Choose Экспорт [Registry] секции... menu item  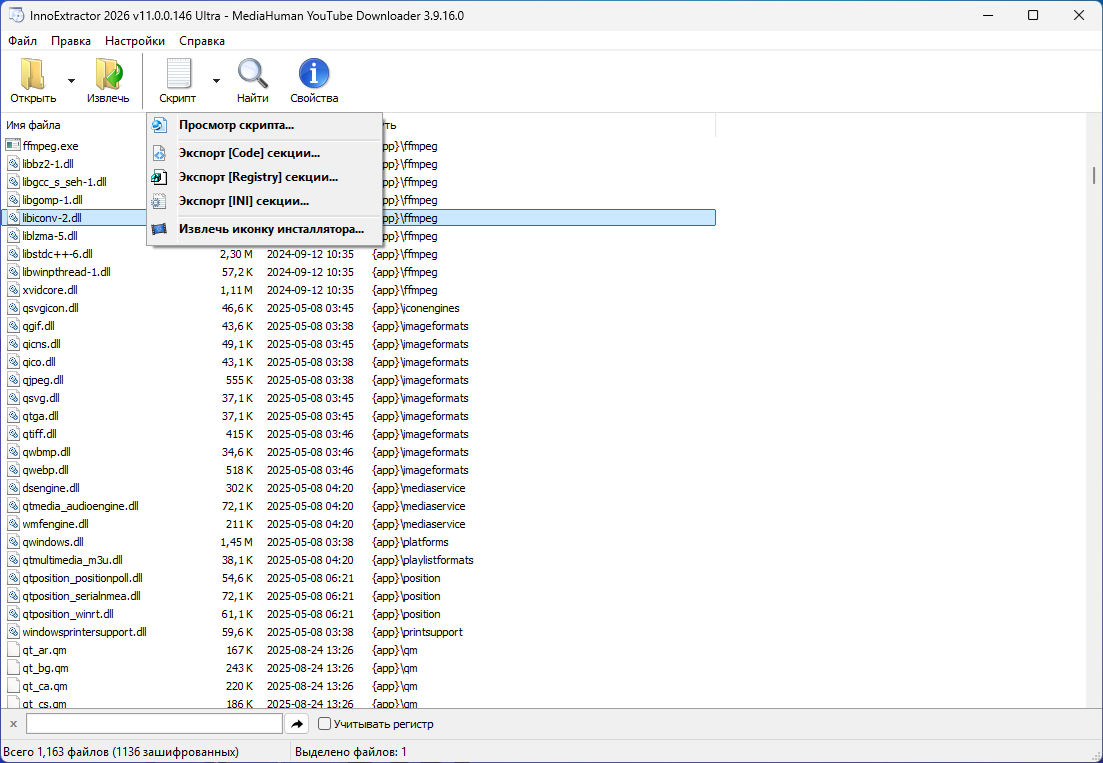[264, 177]
